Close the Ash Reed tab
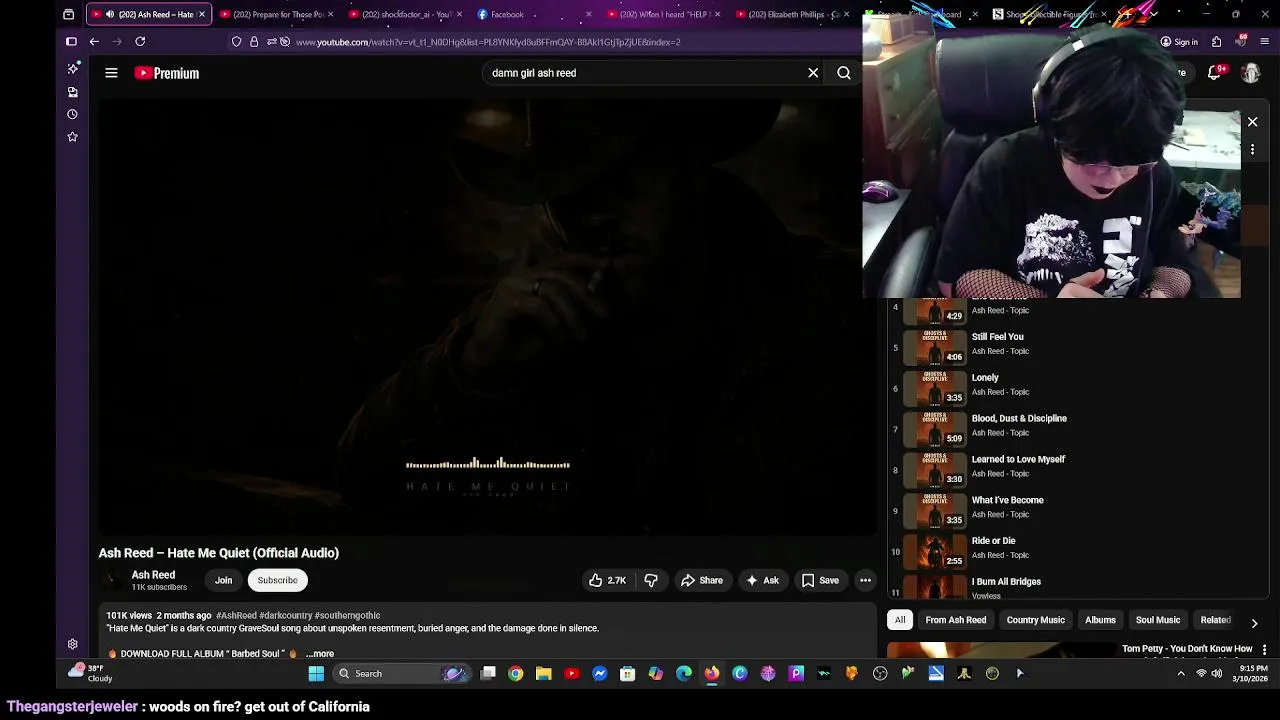This screenshot has height=720, width=1280. 202,14
